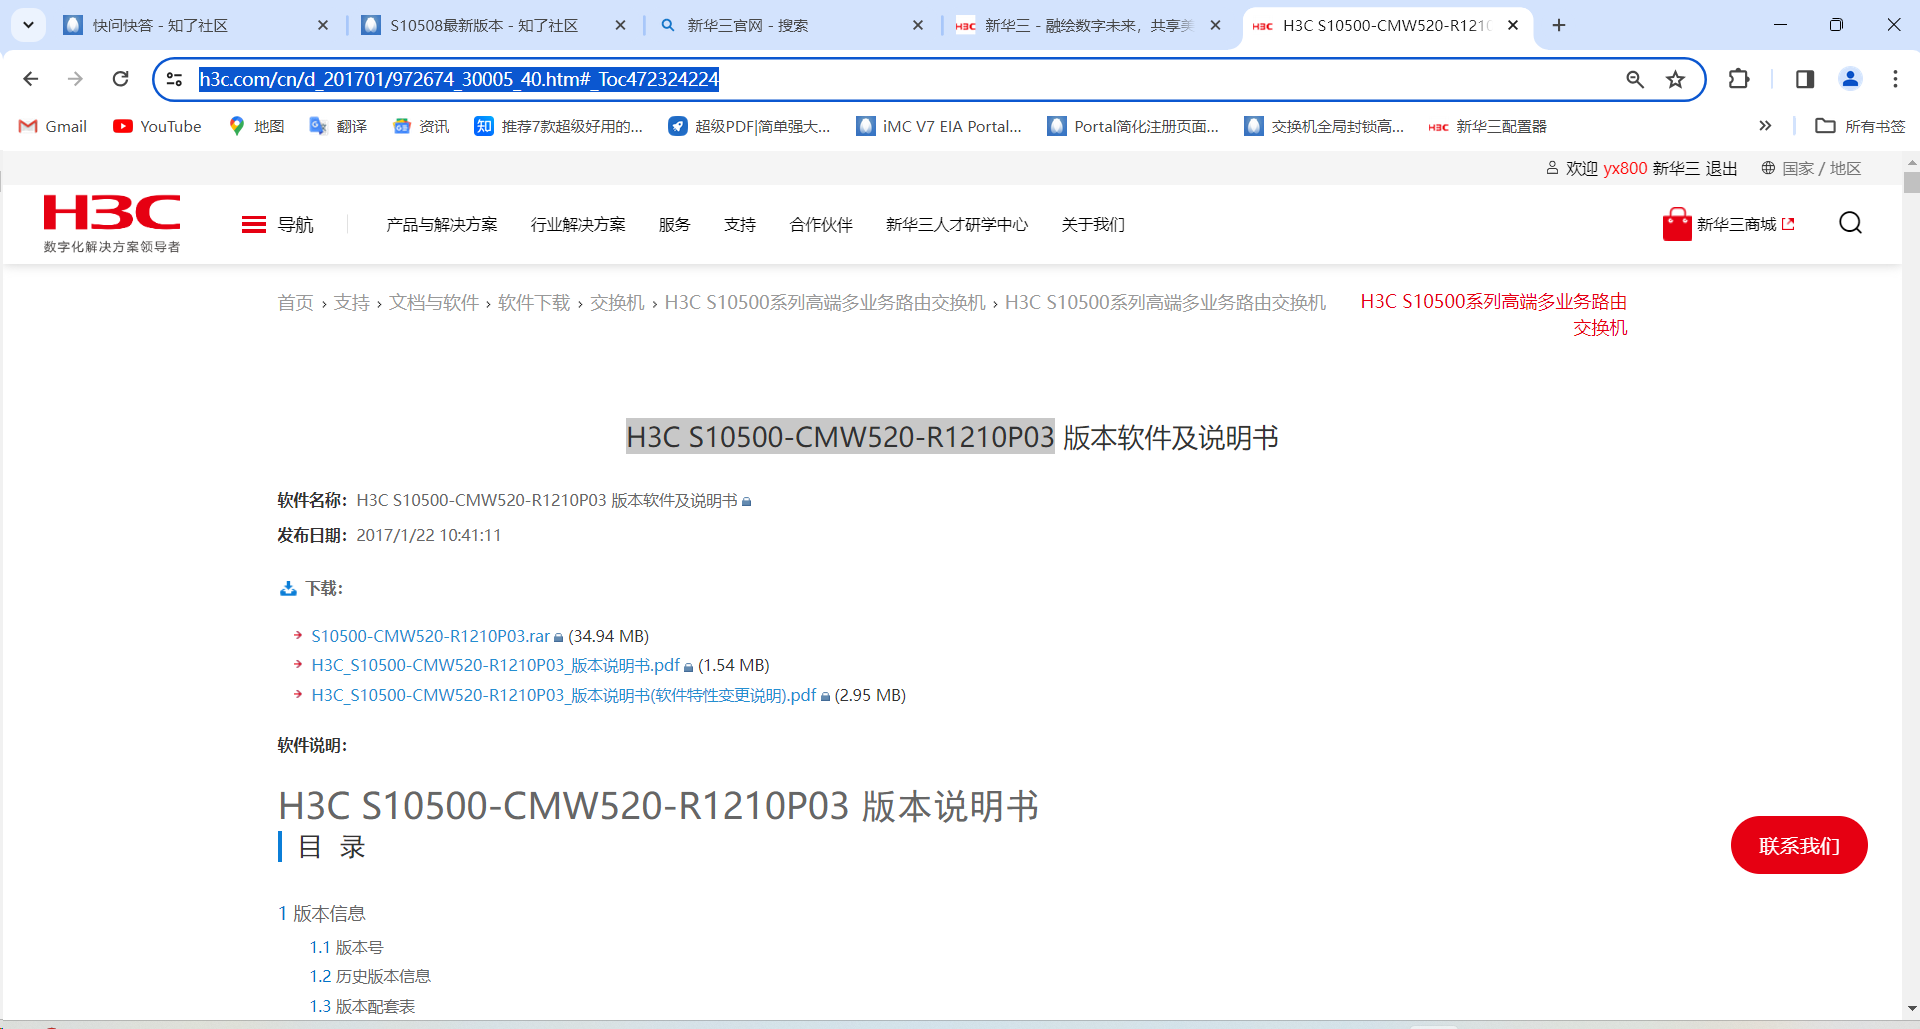Reload the current page
Image resolution: width=1920 pixels, height=1029 pixels.
coord(120,79)
